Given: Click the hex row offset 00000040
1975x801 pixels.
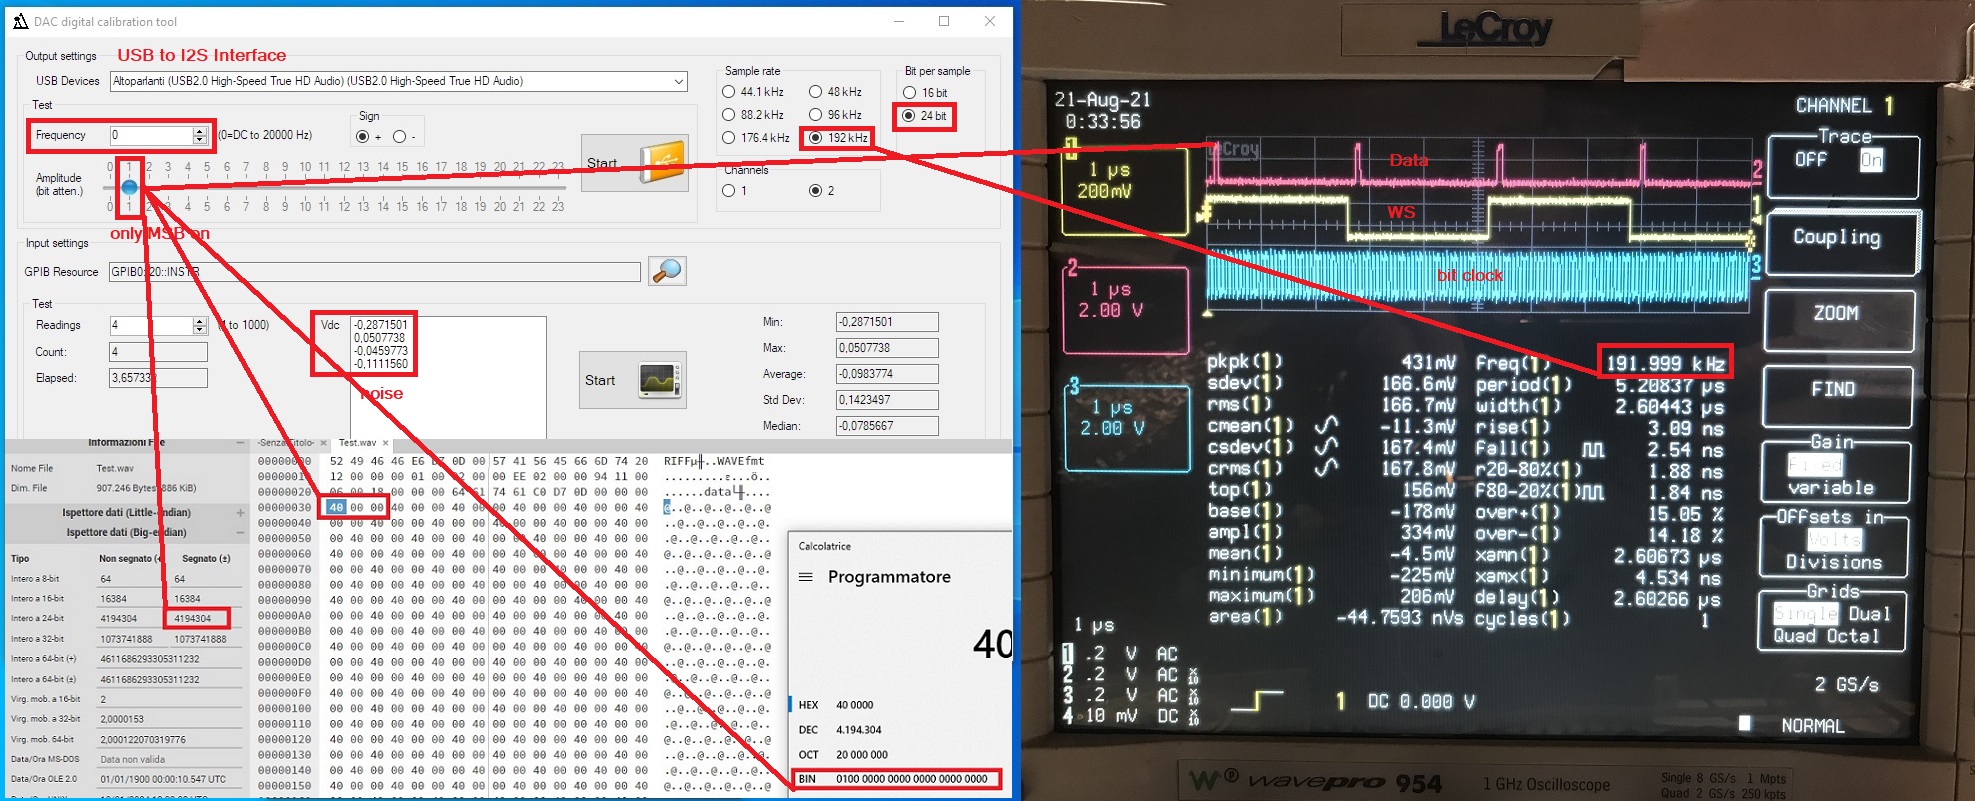Looking at the screenshot, I should click(284, 523).
